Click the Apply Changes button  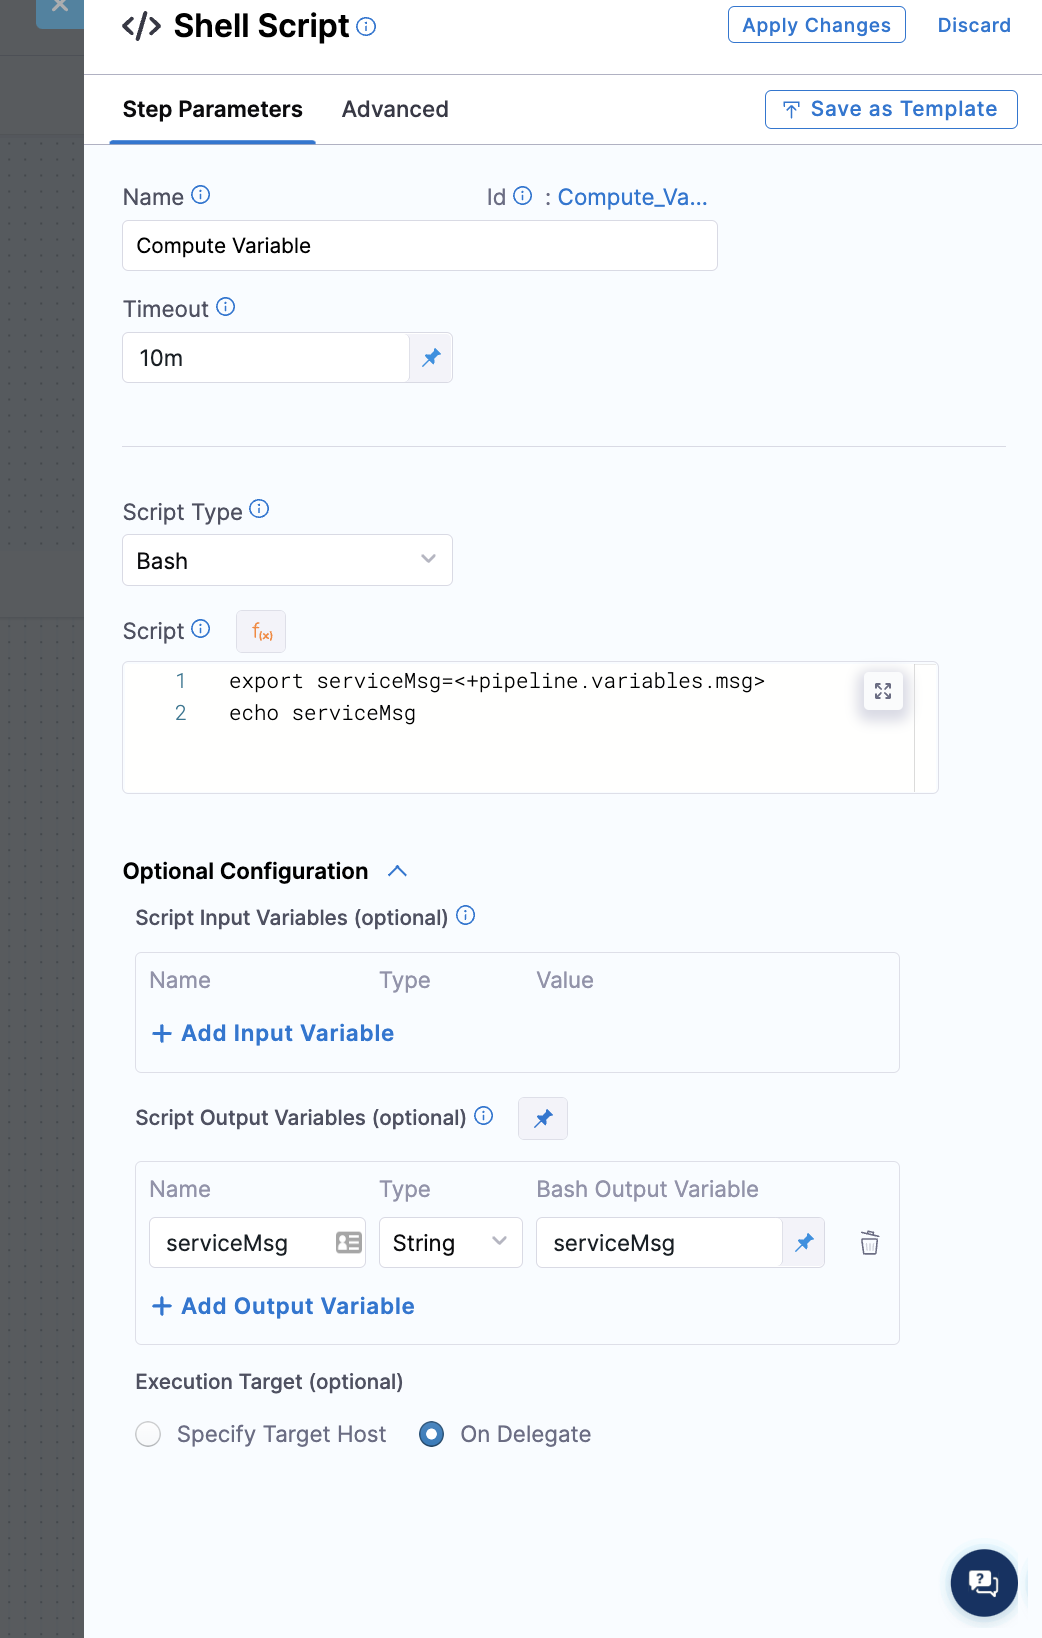click(816, 25)
